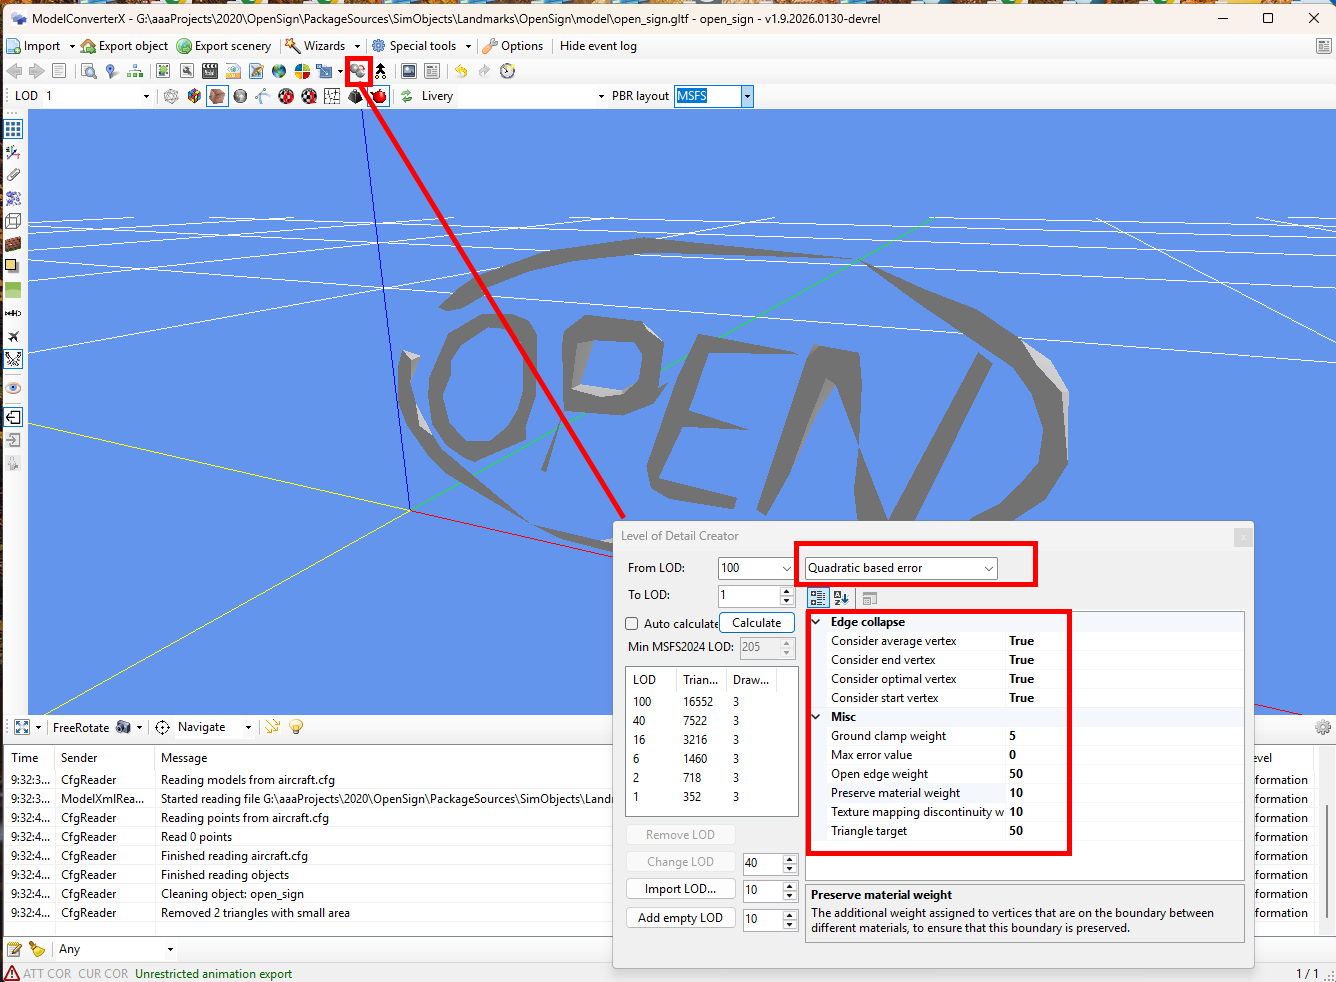Screen dimensions: 1336x982
Task: Click the filmstrip animation icon in toolbar
Action: click(x=210, y=71)
